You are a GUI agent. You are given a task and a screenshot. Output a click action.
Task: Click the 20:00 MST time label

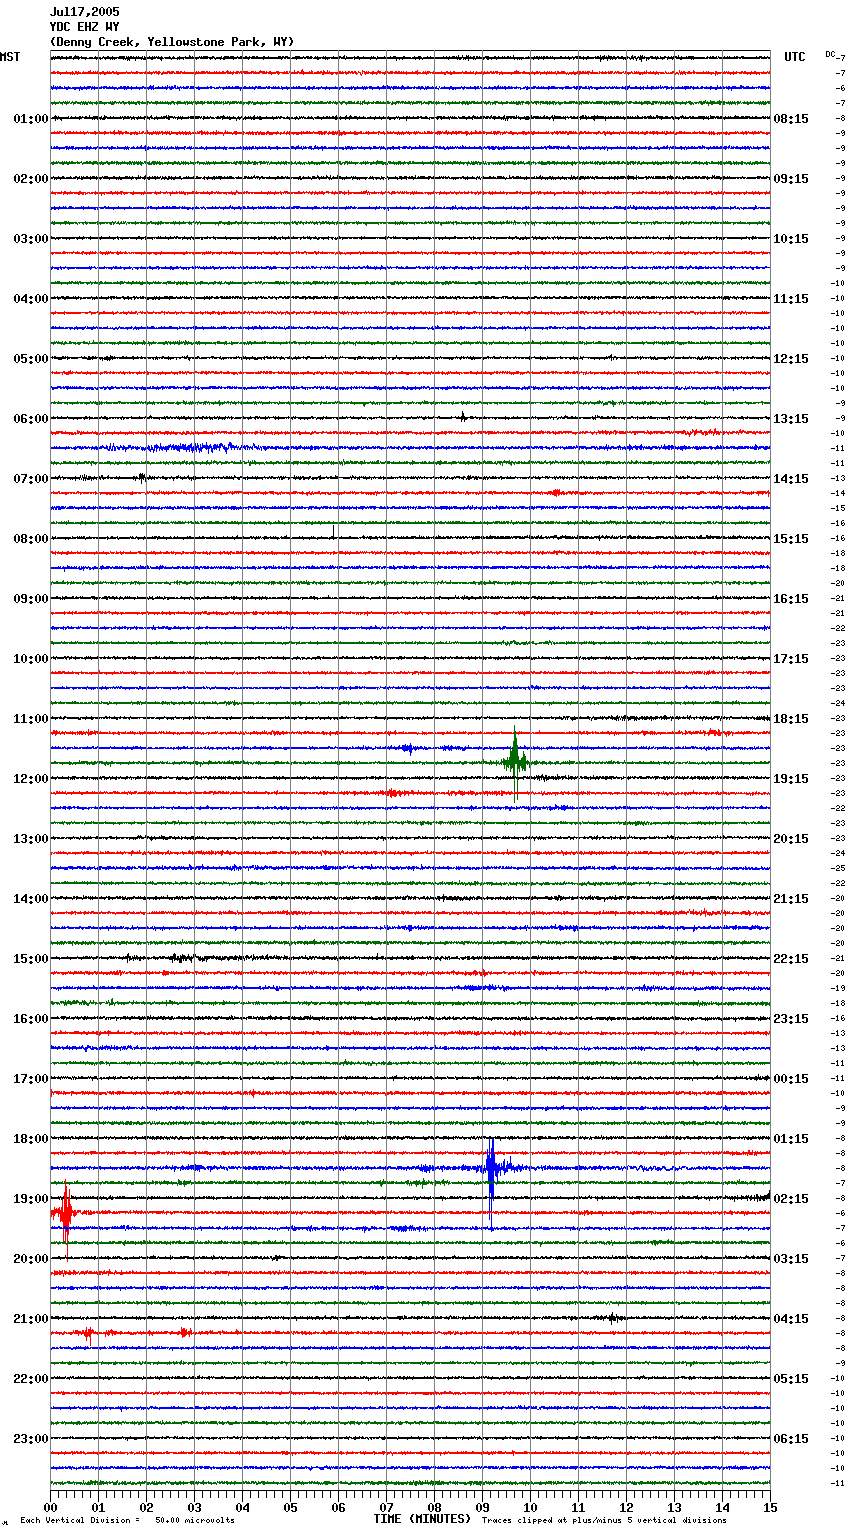point(31,1259)
